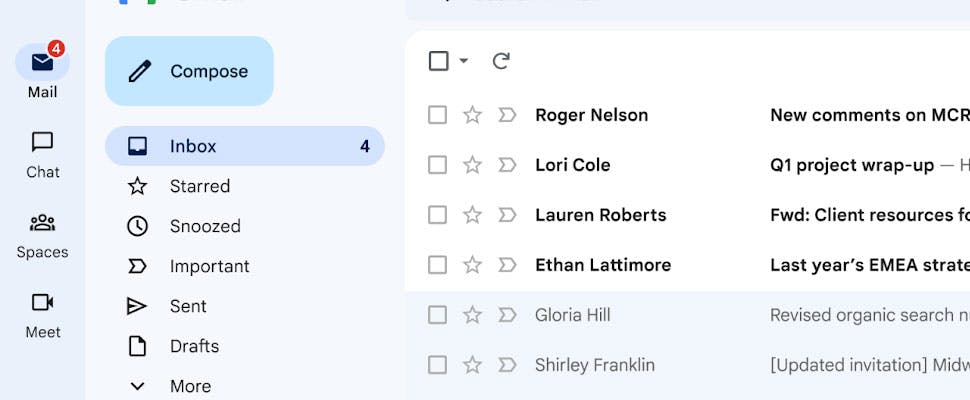Open Spaces from the left rail

(42, 234)
